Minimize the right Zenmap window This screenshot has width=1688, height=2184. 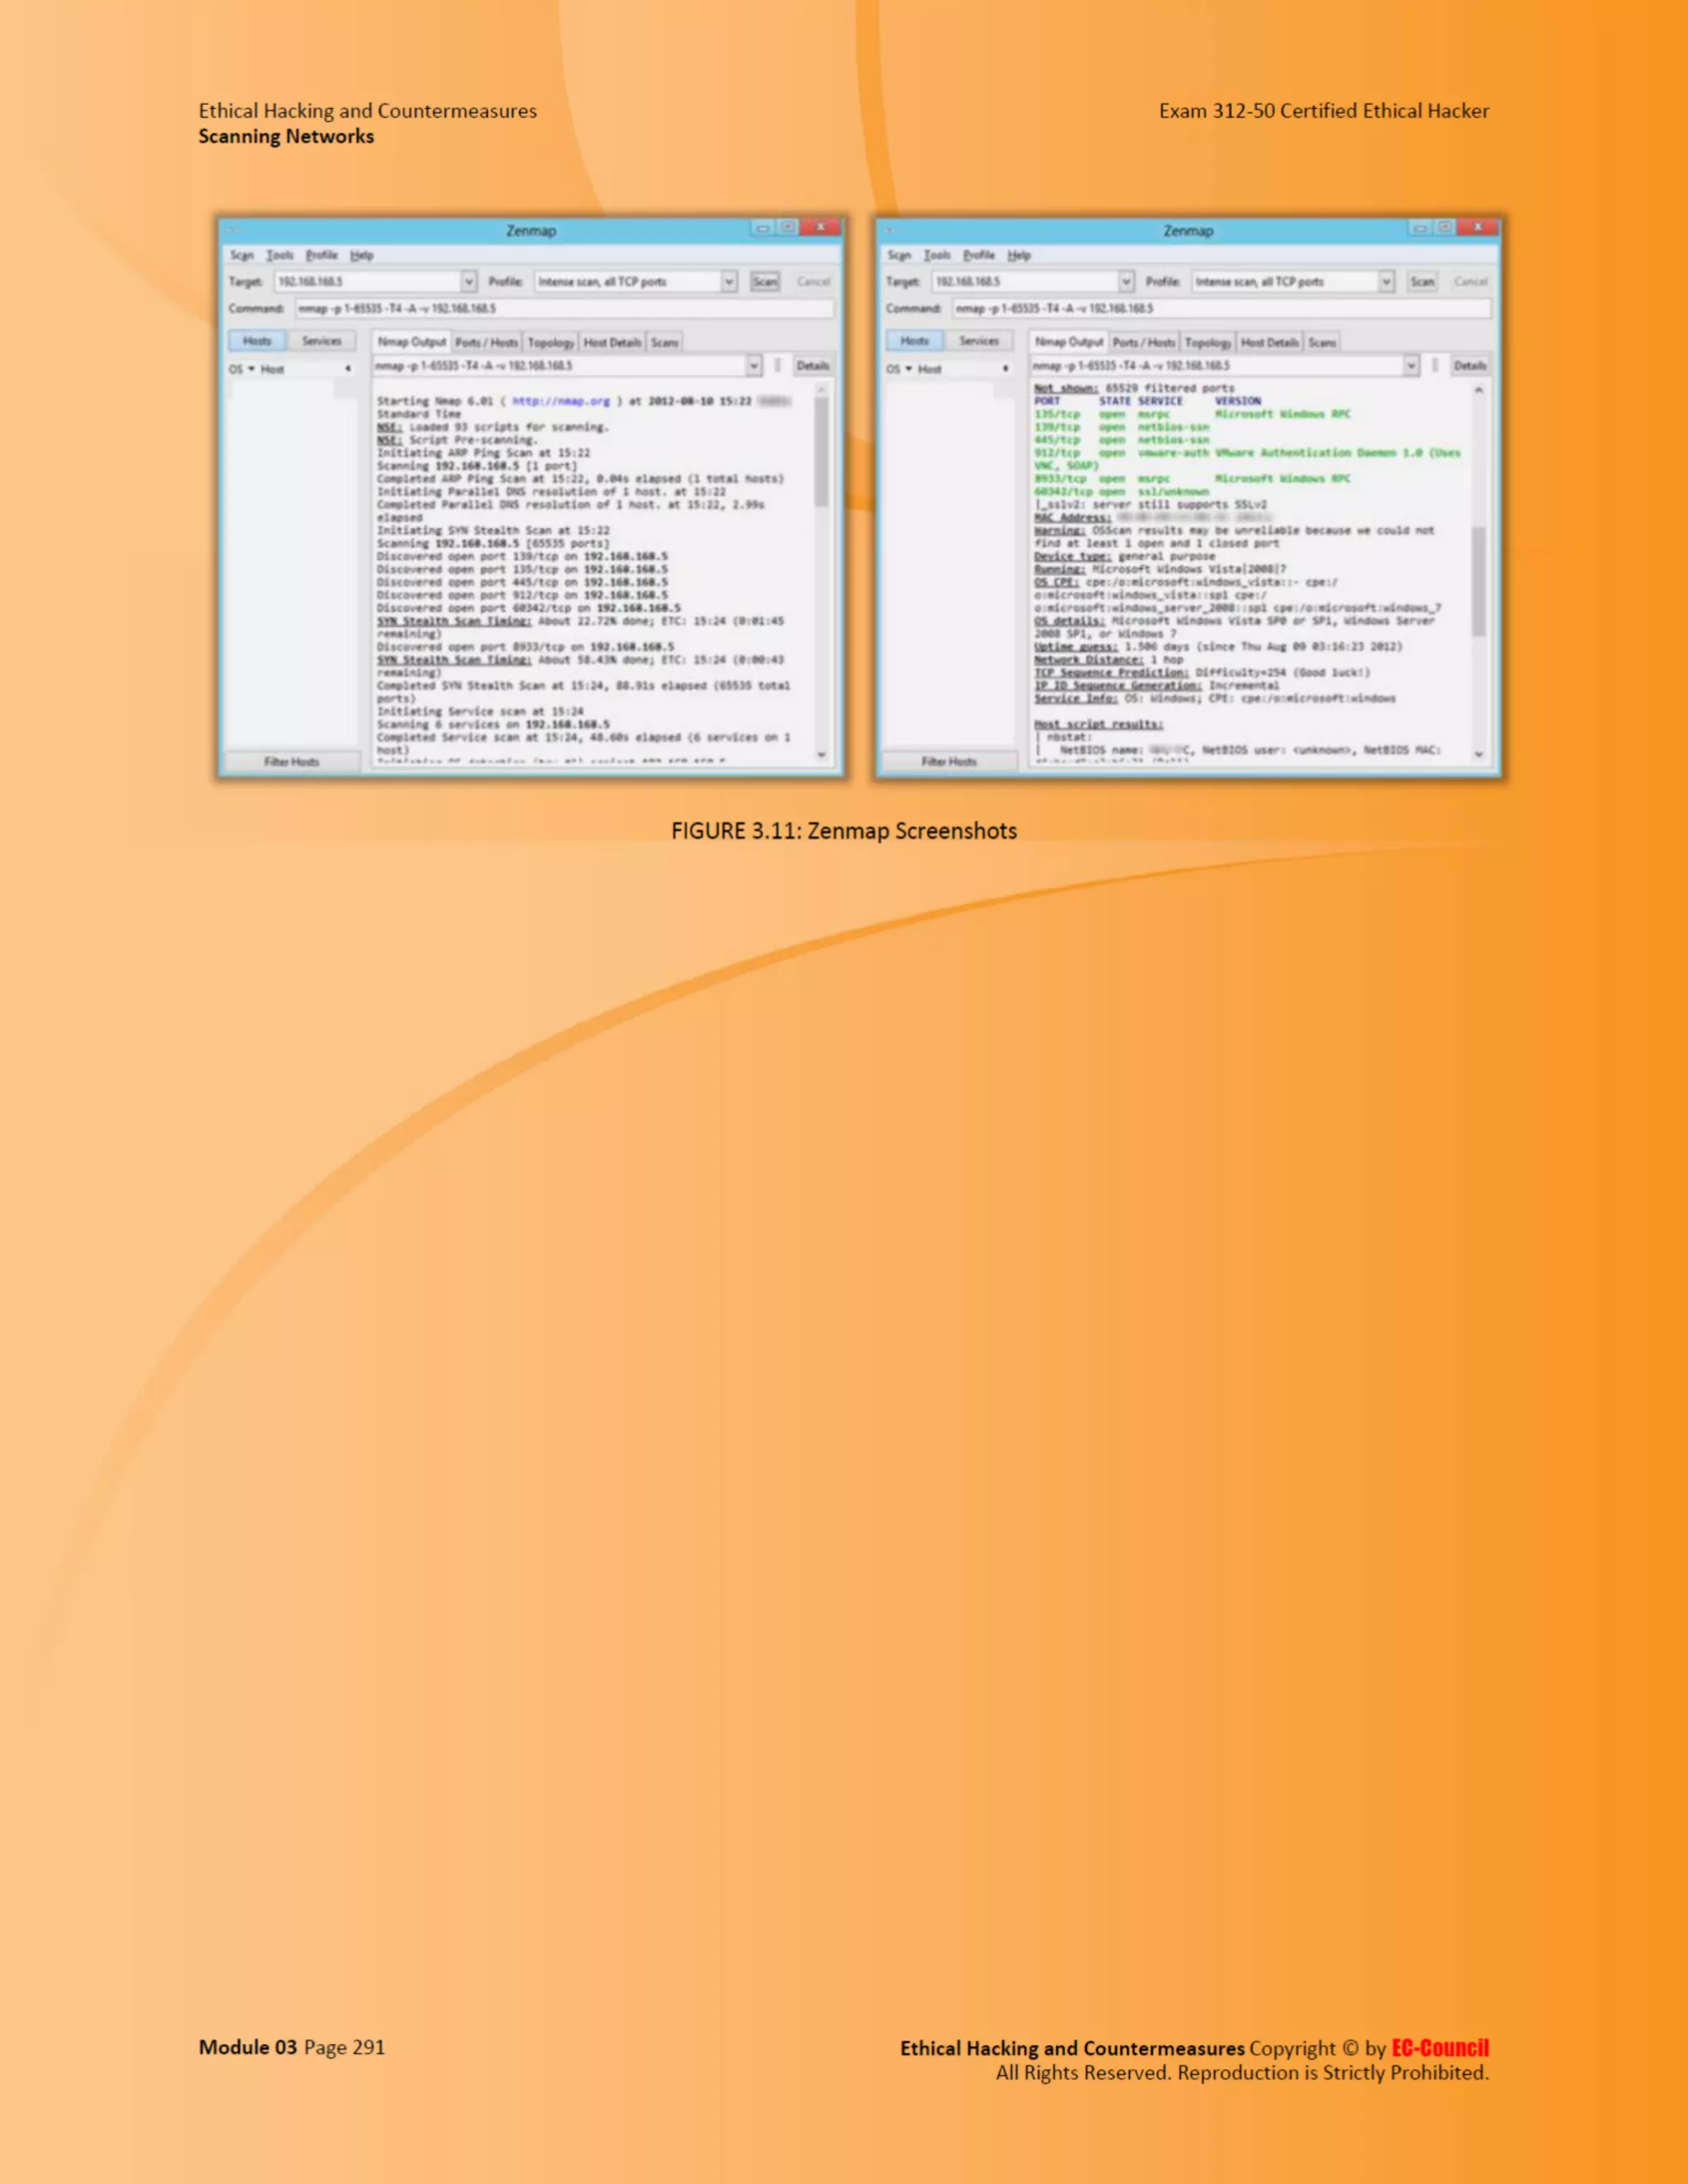[1420, 228]
